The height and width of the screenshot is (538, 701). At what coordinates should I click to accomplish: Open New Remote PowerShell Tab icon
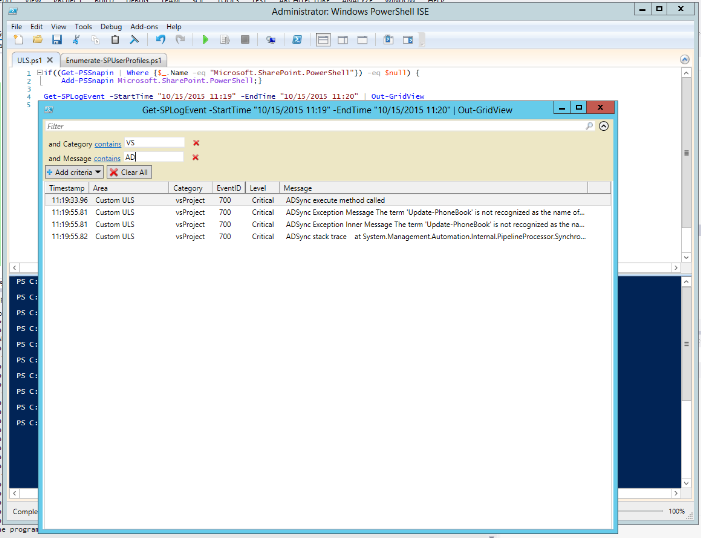(270, 40)
